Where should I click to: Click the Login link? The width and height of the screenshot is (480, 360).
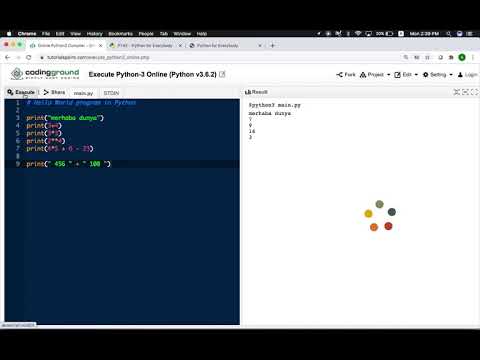[468, 75]
